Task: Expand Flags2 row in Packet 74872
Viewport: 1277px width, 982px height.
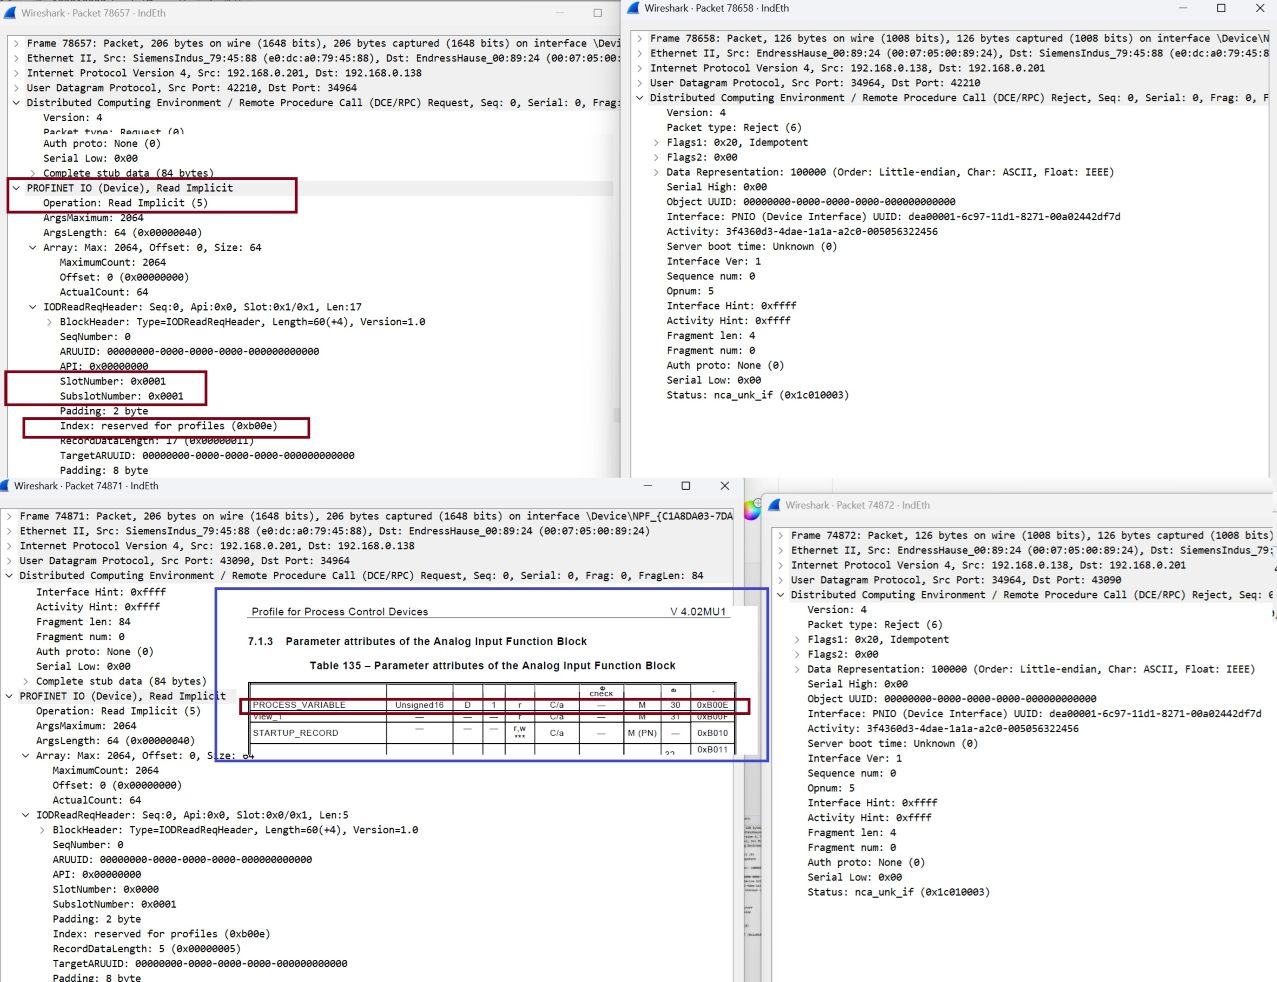Action: pos(797,654)
